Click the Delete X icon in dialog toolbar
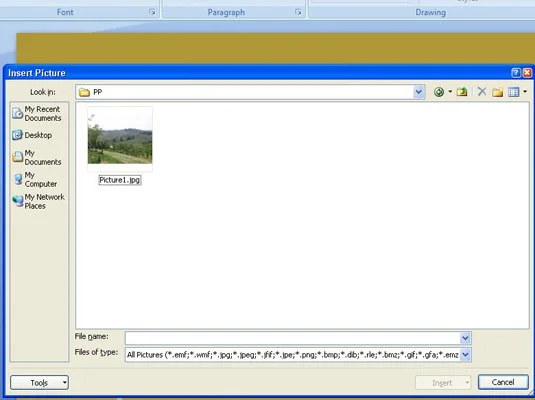535x400 pixels. click(x=482, y=91)
